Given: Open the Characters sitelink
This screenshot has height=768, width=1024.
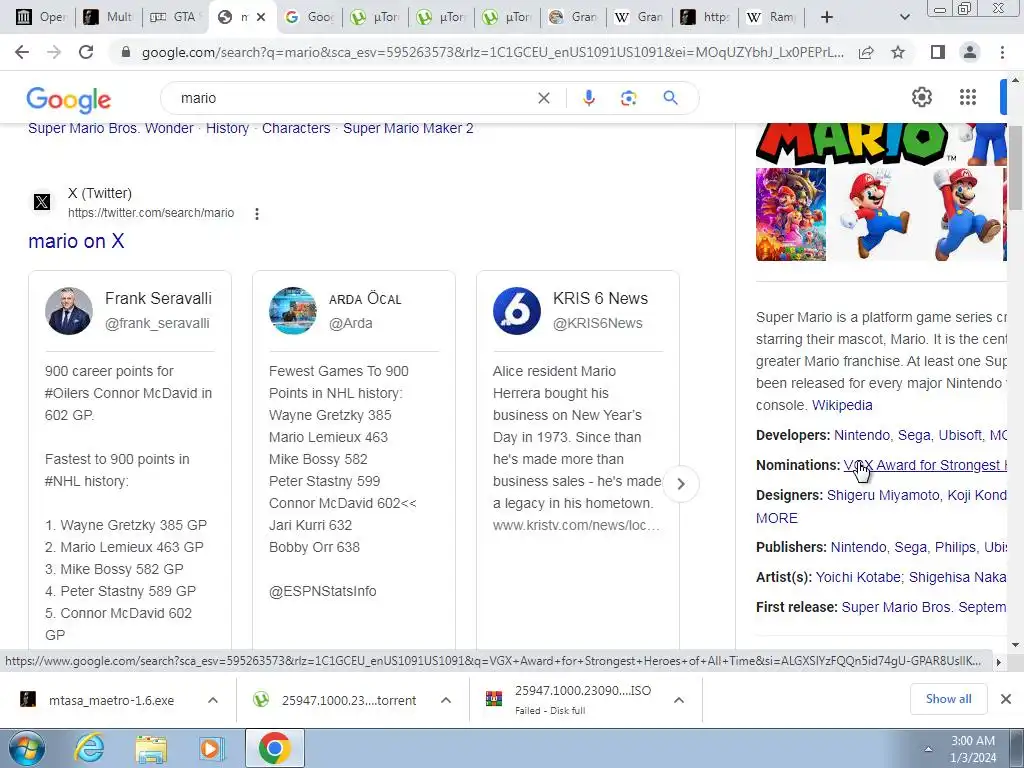Looking at the screenshot, I should pos(296,128).
